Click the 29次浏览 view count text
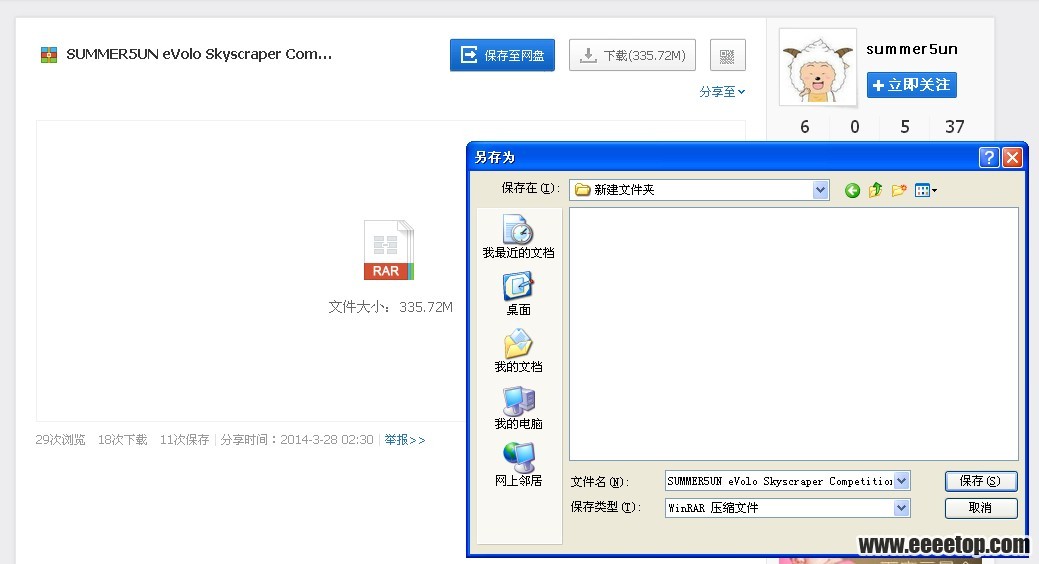Image resolution: width=1039 pixels, height=564 pixels. pyautogui.click(x=60, y=439)
